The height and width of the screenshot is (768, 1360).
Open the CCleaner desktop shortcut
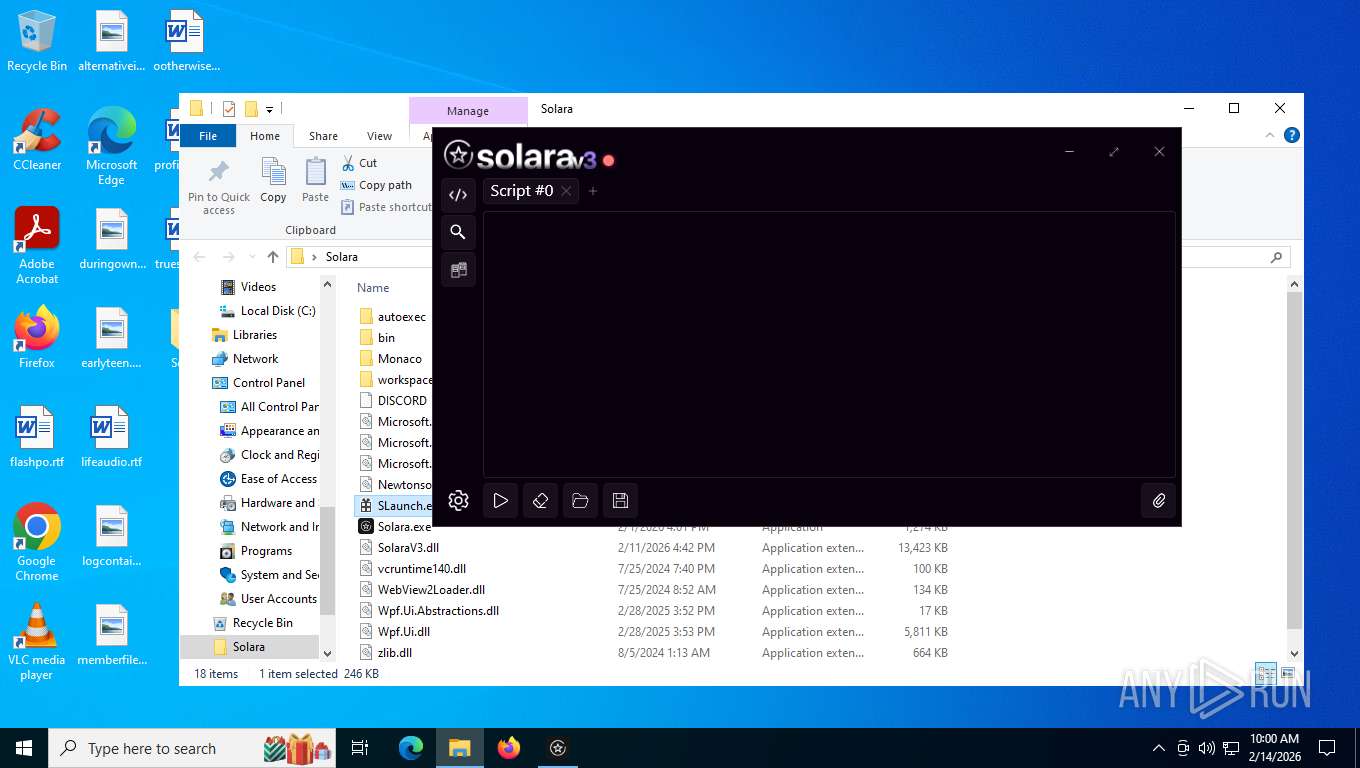click(37, 141)
